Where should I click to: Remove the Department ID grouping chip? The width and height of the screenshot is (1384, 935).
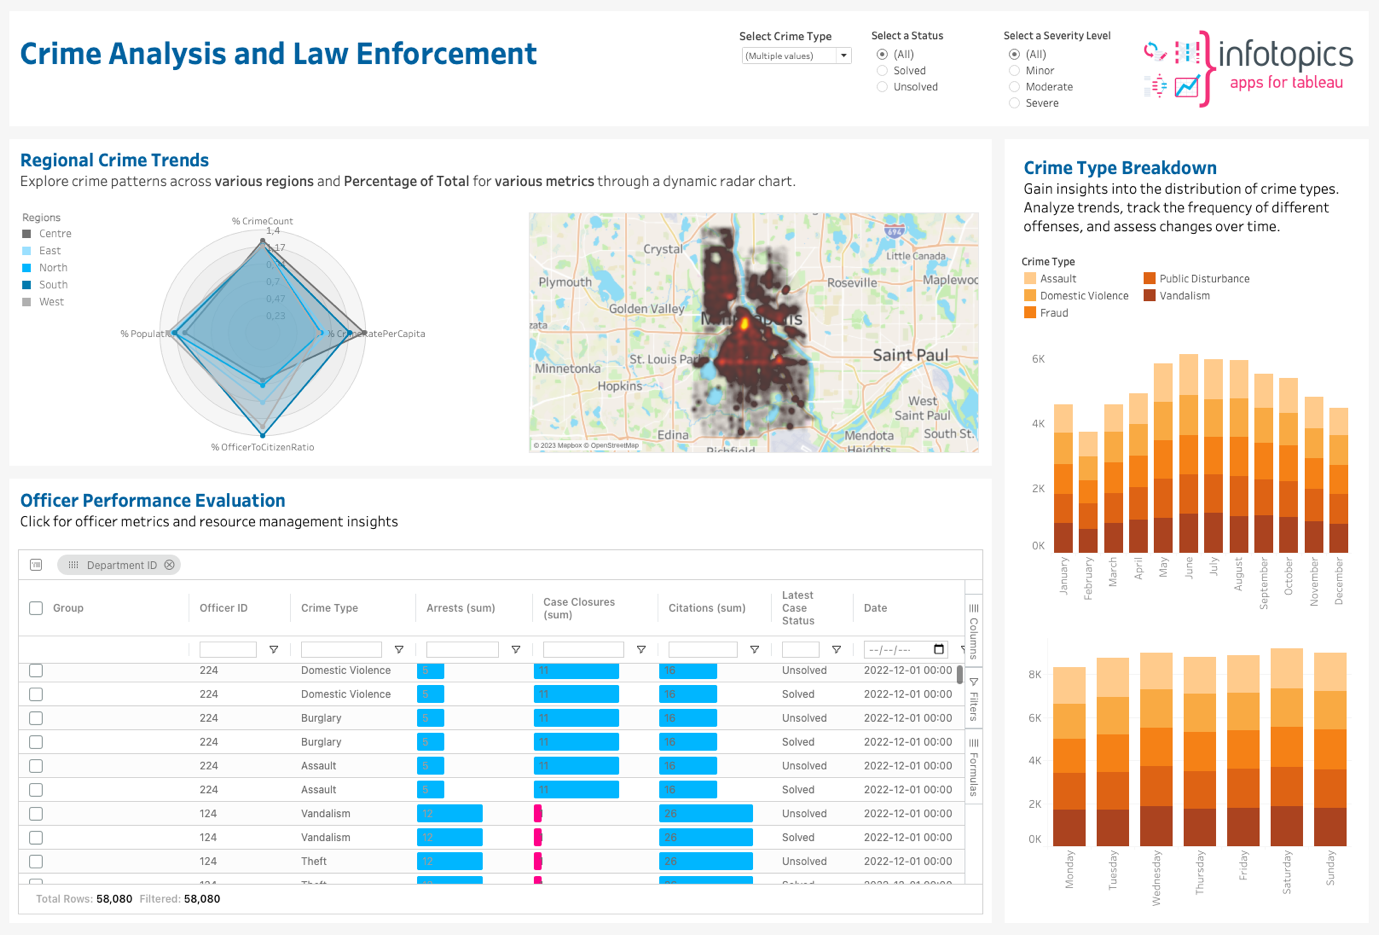click(170, 565)
